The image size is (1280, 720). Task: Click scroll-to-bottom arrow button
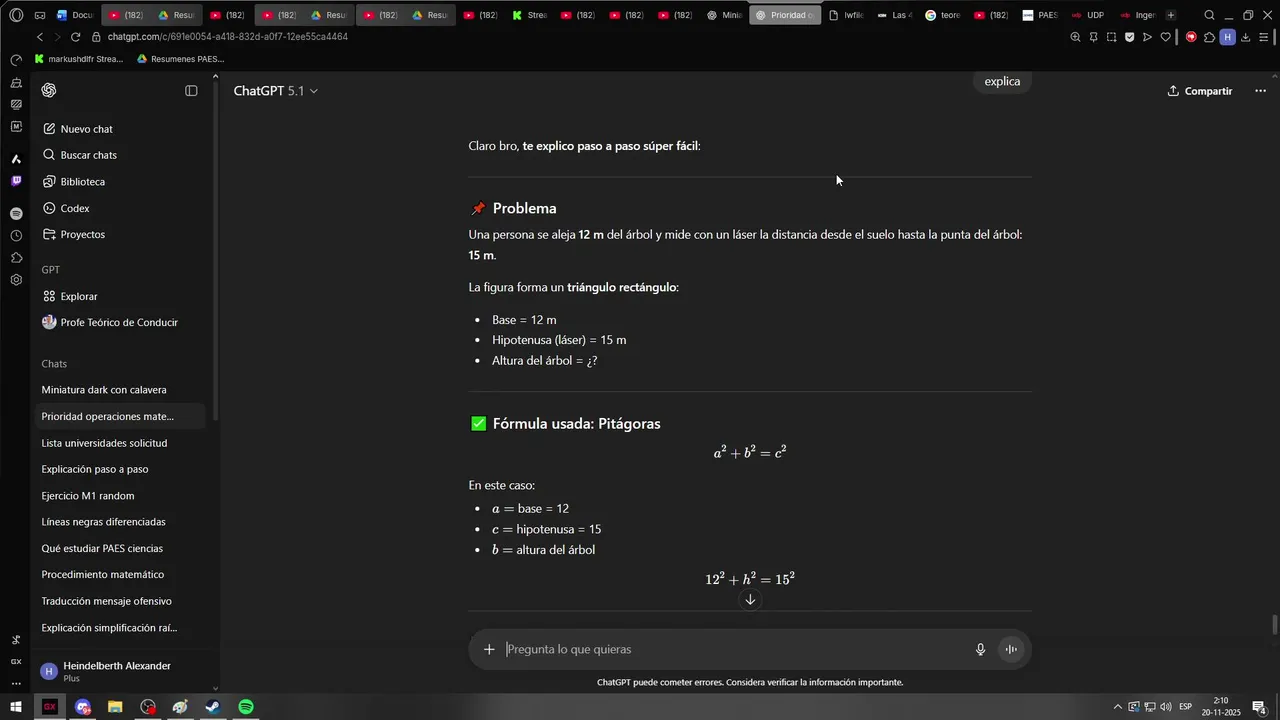(750, 599)
